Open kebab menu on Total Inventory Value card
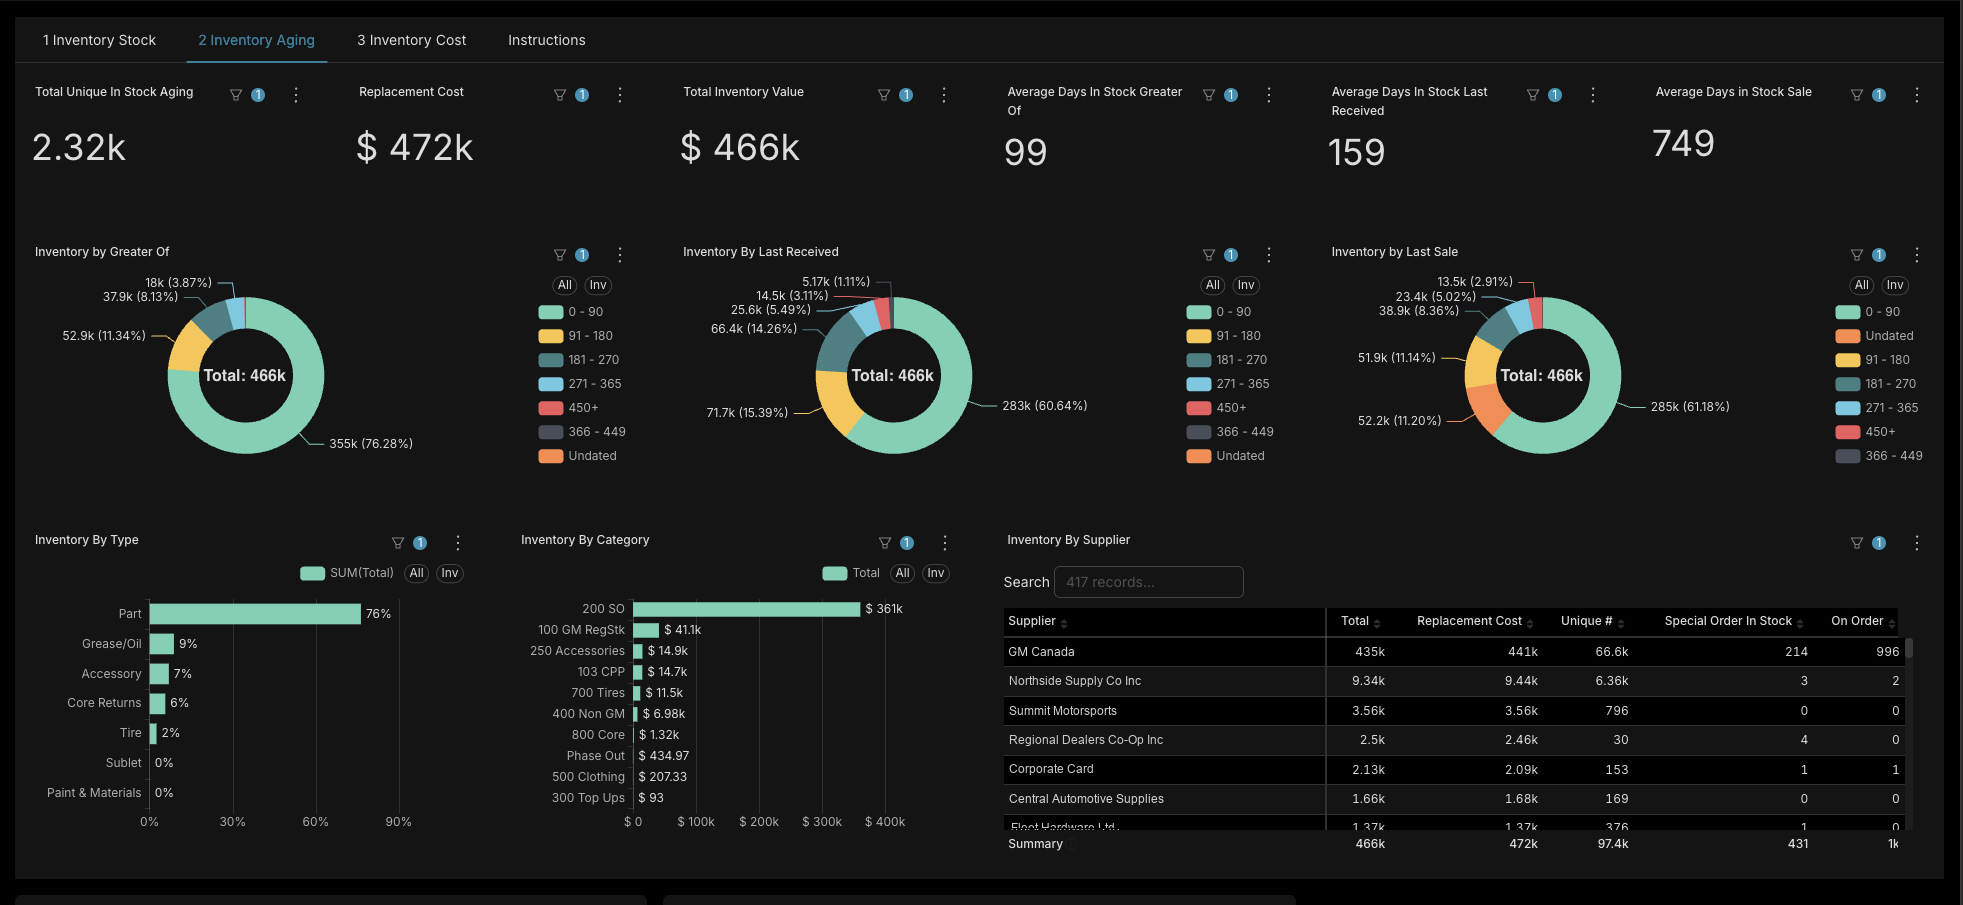The width and height of the screenshot is (1963, 905). (x=944, y=95)
